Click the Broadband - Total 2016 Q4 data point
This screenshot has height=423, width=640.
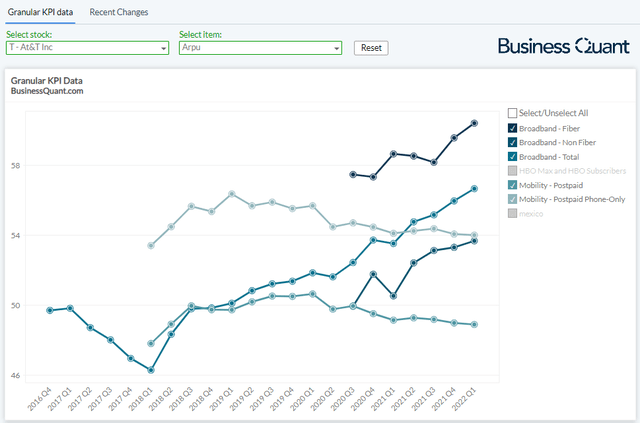[50, 310]
